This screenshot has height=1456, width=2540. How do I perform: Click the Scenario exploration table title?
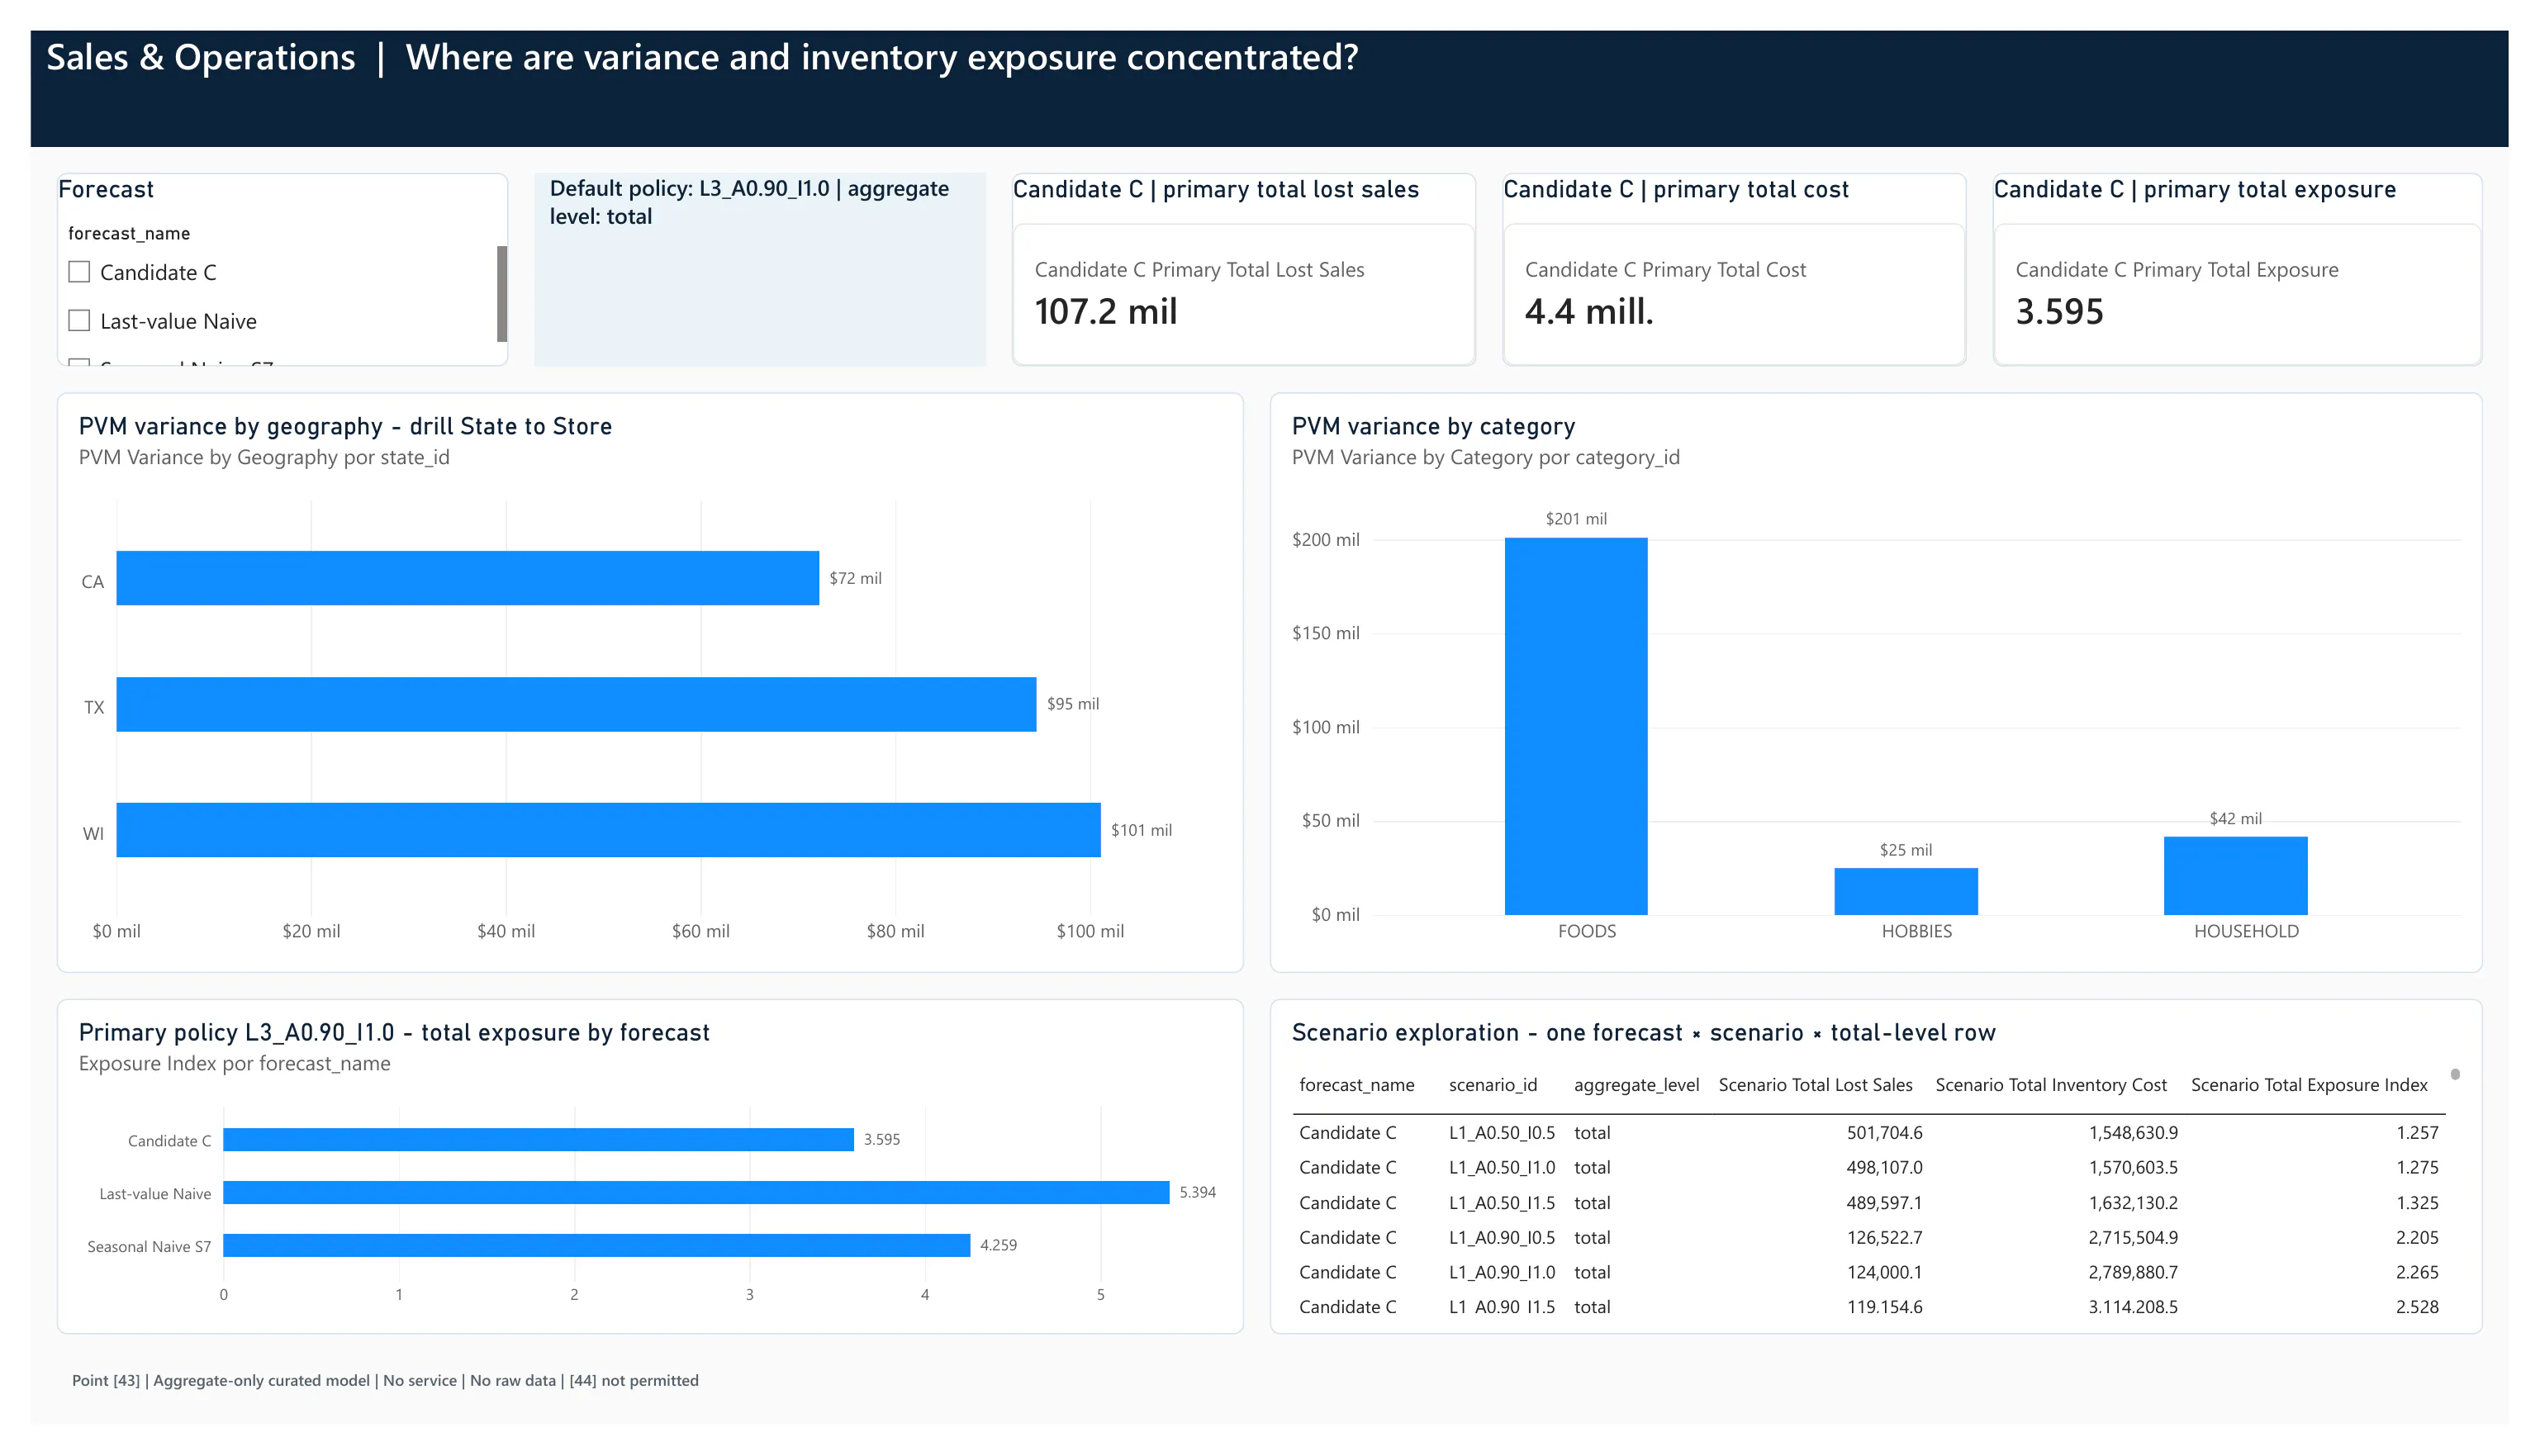1643,1033
